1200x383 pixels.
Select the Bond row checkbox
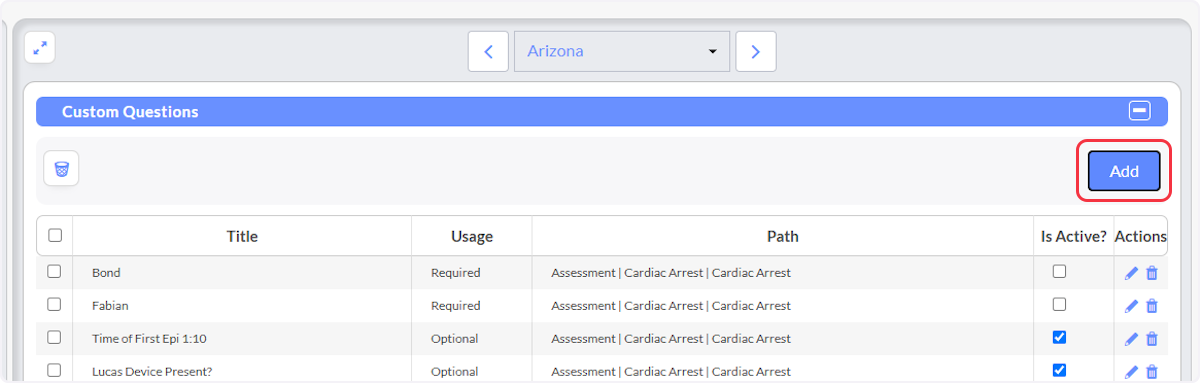[54, 271]
